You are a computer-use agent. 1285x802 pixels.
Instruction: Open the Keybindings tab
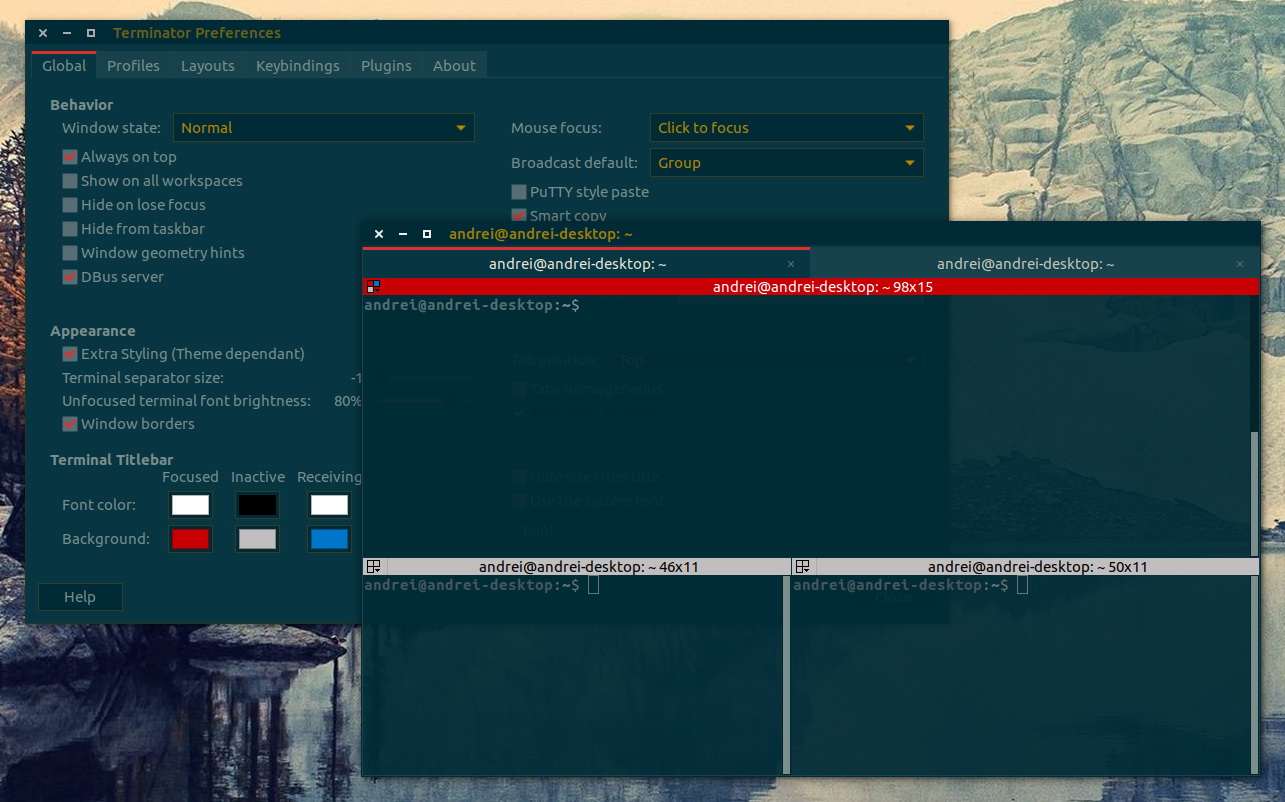[298, 66]
